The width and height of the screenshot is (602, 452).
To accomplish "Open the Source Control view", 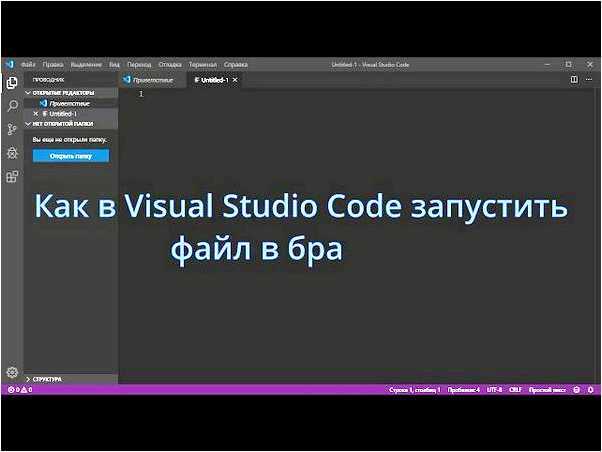I will point(12,129).
